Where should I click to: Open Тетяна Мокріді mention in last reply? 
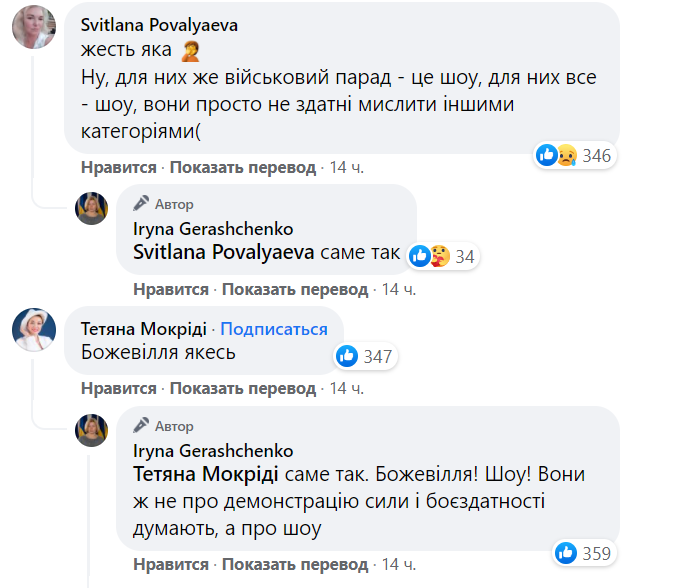pos(206,472)
